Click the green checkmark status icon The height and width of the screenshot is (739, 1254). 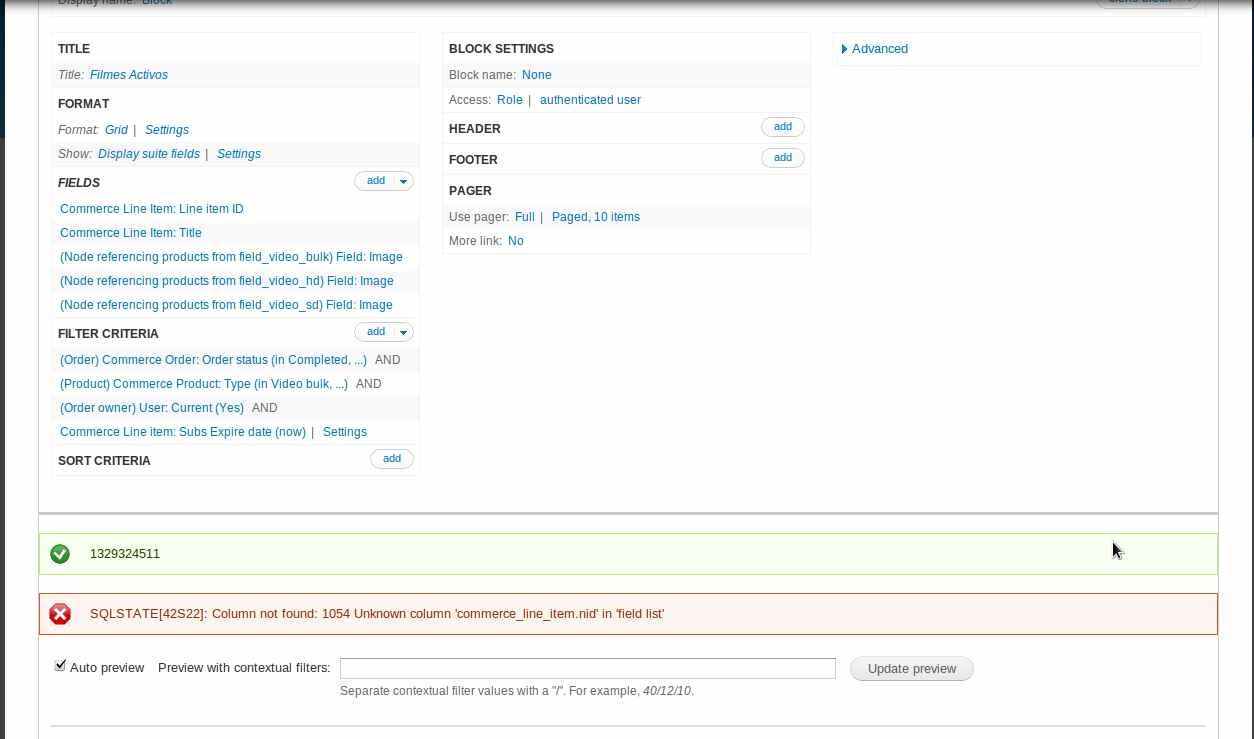pyautogui.click(x=60, y=553)
